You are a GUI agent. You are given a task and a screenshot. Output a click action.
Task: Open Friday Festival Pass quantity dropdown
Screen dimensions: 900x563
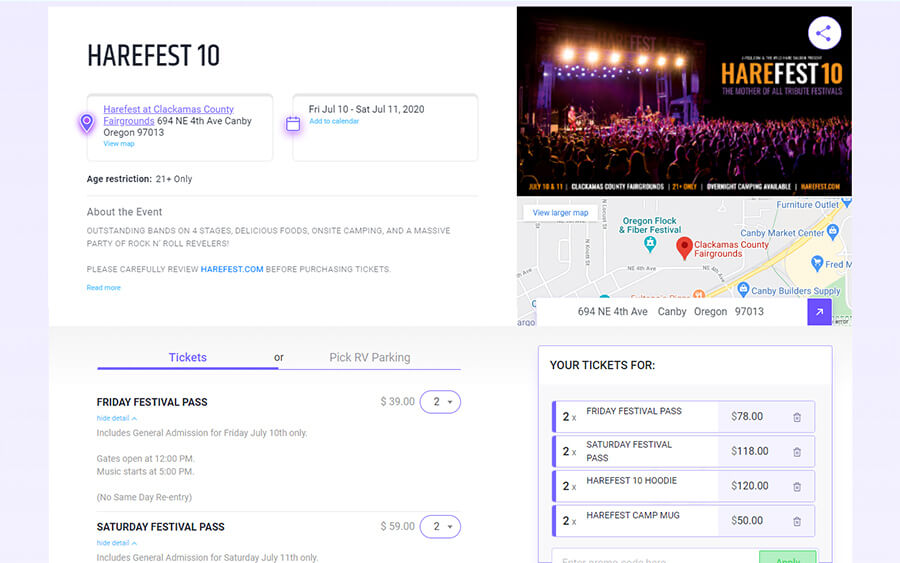tap(440, 402)
